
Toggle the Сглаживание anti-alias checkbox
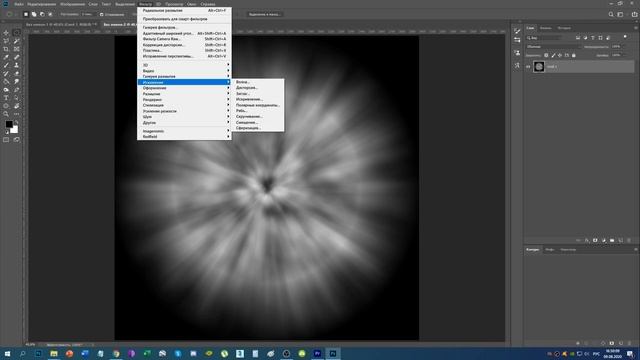pyautogui.click(x=102, y=14)
